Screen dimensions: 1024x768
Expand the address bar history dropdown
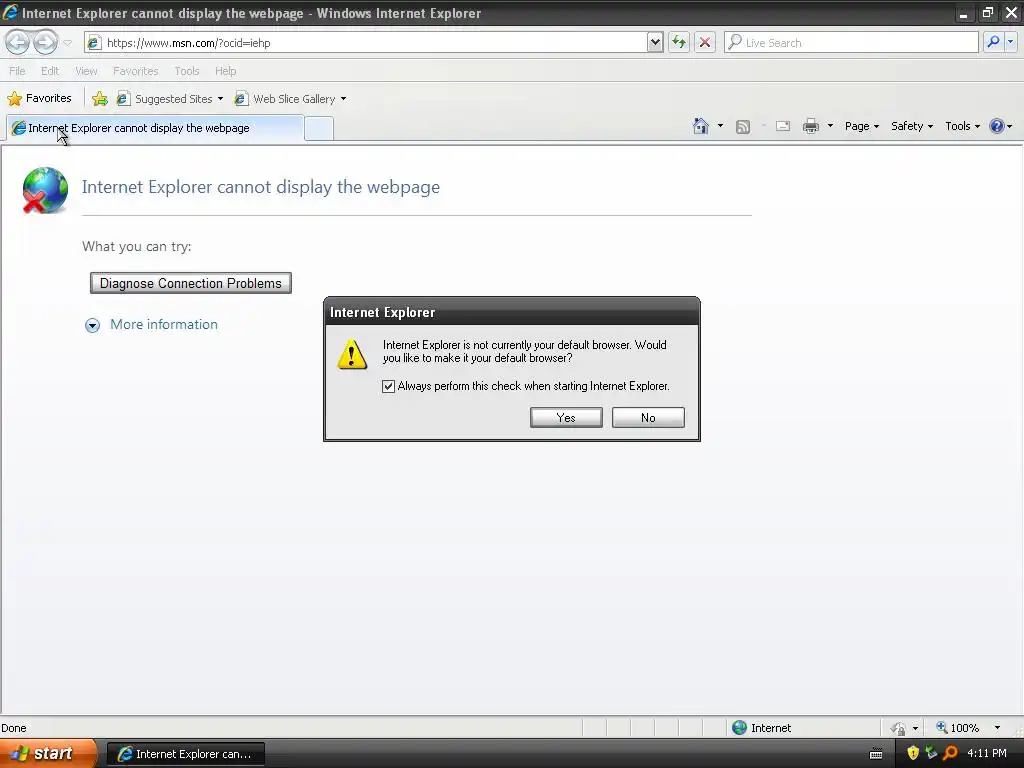tap(655, 43)
